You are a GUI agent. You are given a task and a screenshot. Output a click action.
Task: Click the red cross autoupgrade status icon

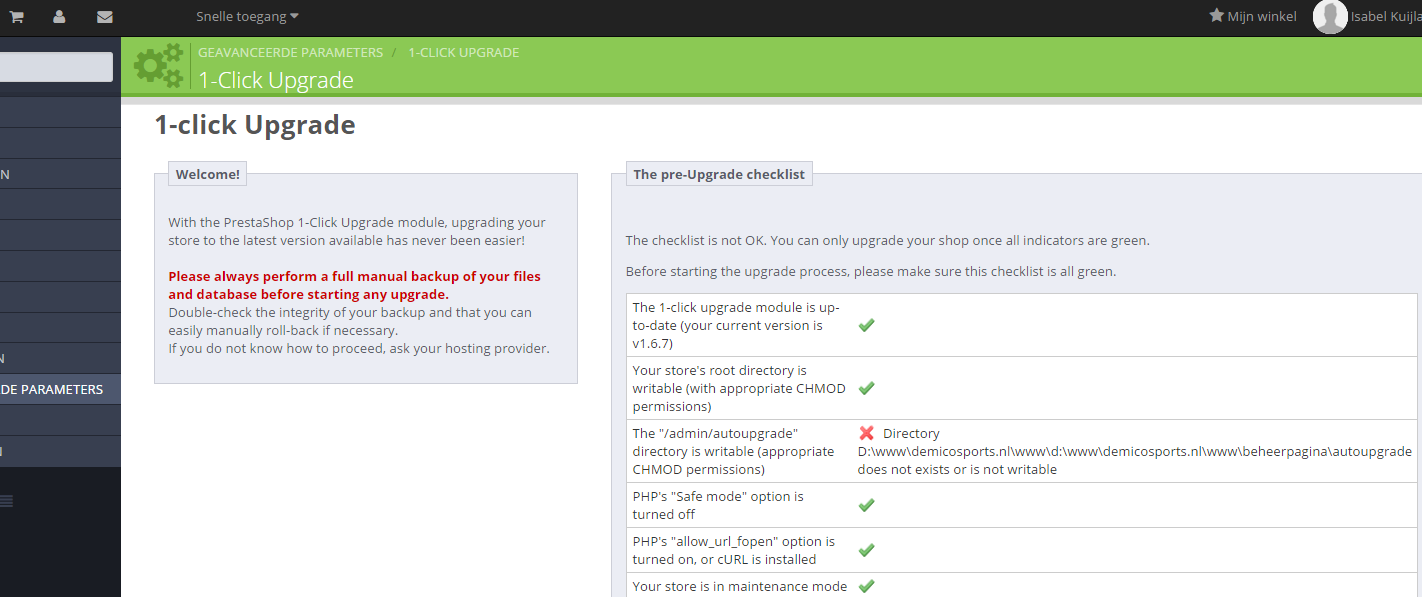[x=867, y=433]
